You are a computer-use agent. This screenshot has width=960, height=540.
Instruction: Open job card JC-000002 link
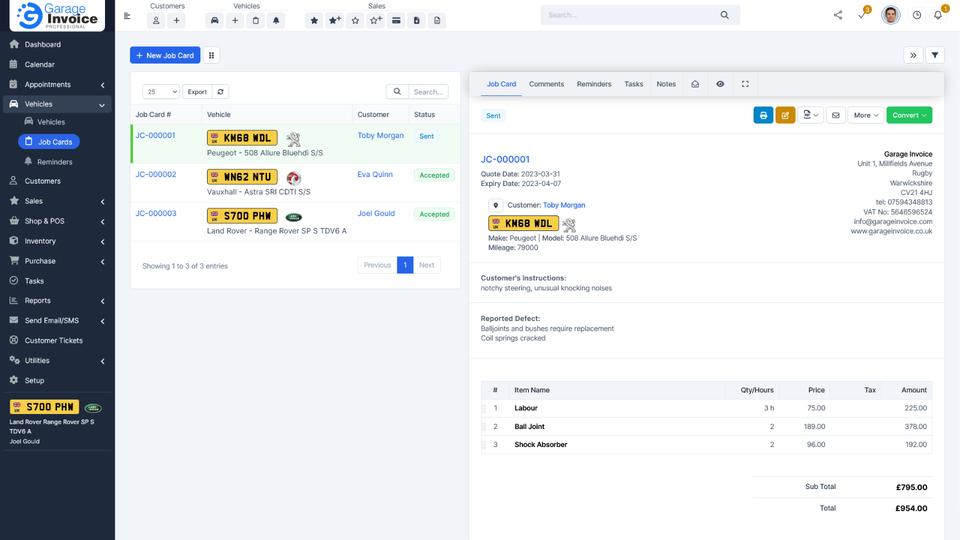[x=156, y=175]
